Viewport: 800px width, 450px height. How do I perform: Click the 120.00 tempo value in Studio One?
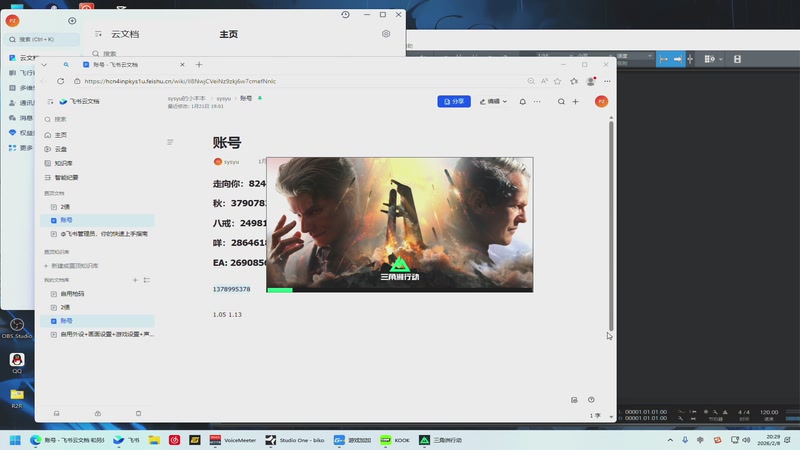click(769, 412)
